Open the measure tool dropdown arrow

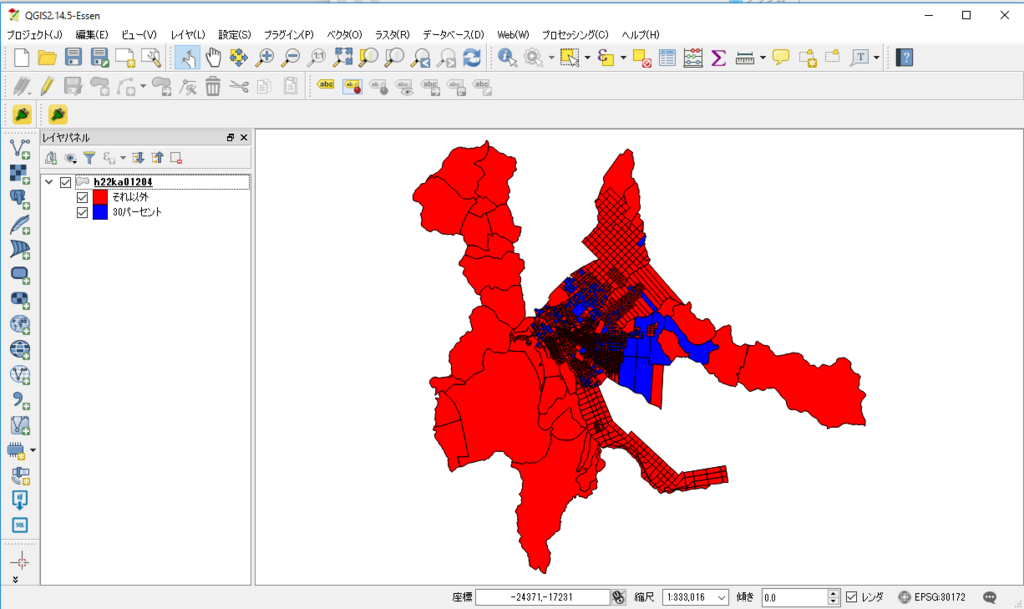763,57
